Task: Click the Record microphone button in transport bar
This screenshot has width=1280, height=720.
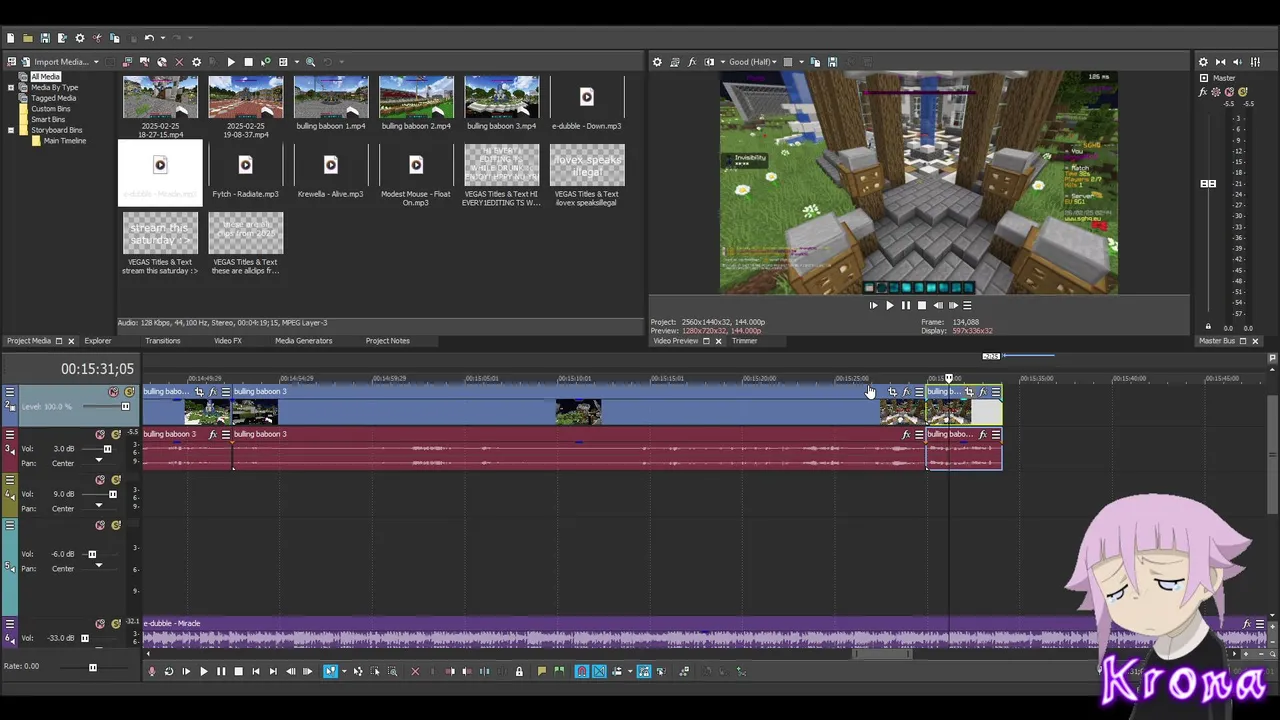Action: point(152,672)
